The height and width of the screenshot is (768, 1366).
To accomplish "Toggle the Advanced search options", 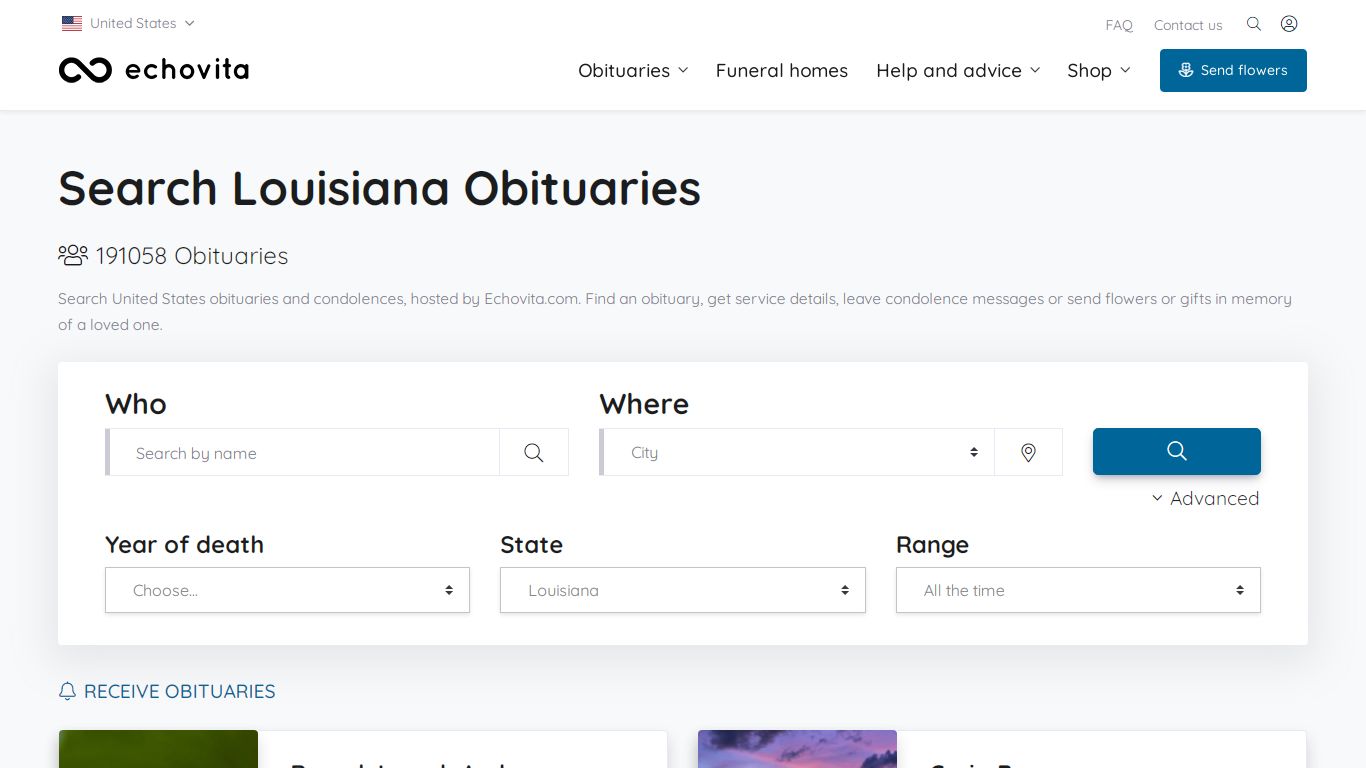I will (1205, 498).
